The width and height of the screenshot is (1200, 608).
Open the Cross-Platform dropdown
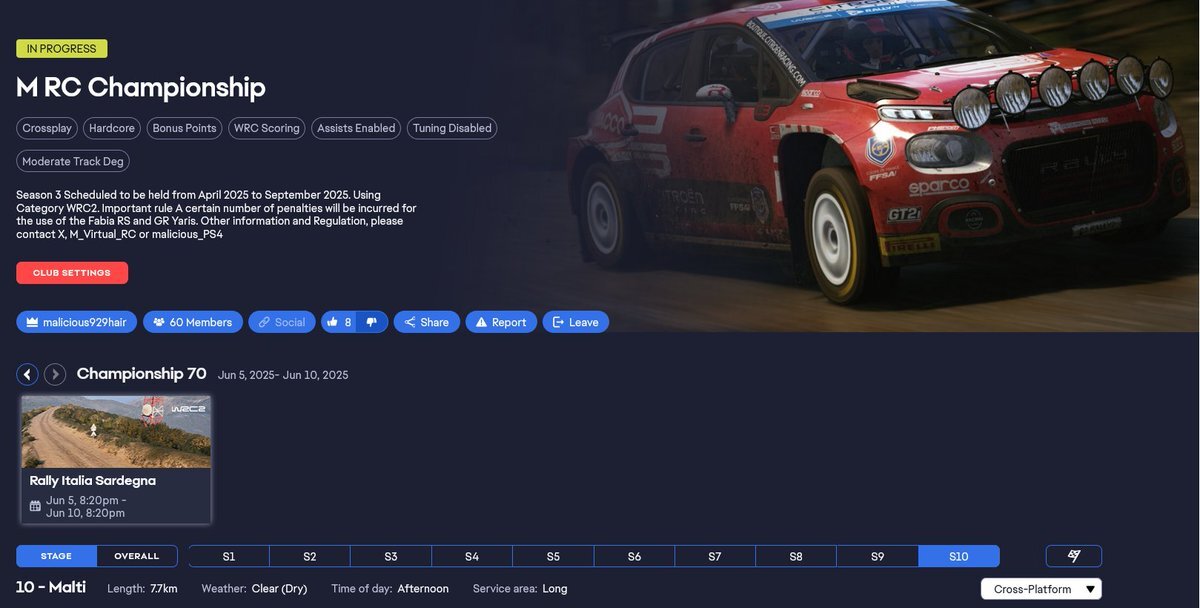1041,589
